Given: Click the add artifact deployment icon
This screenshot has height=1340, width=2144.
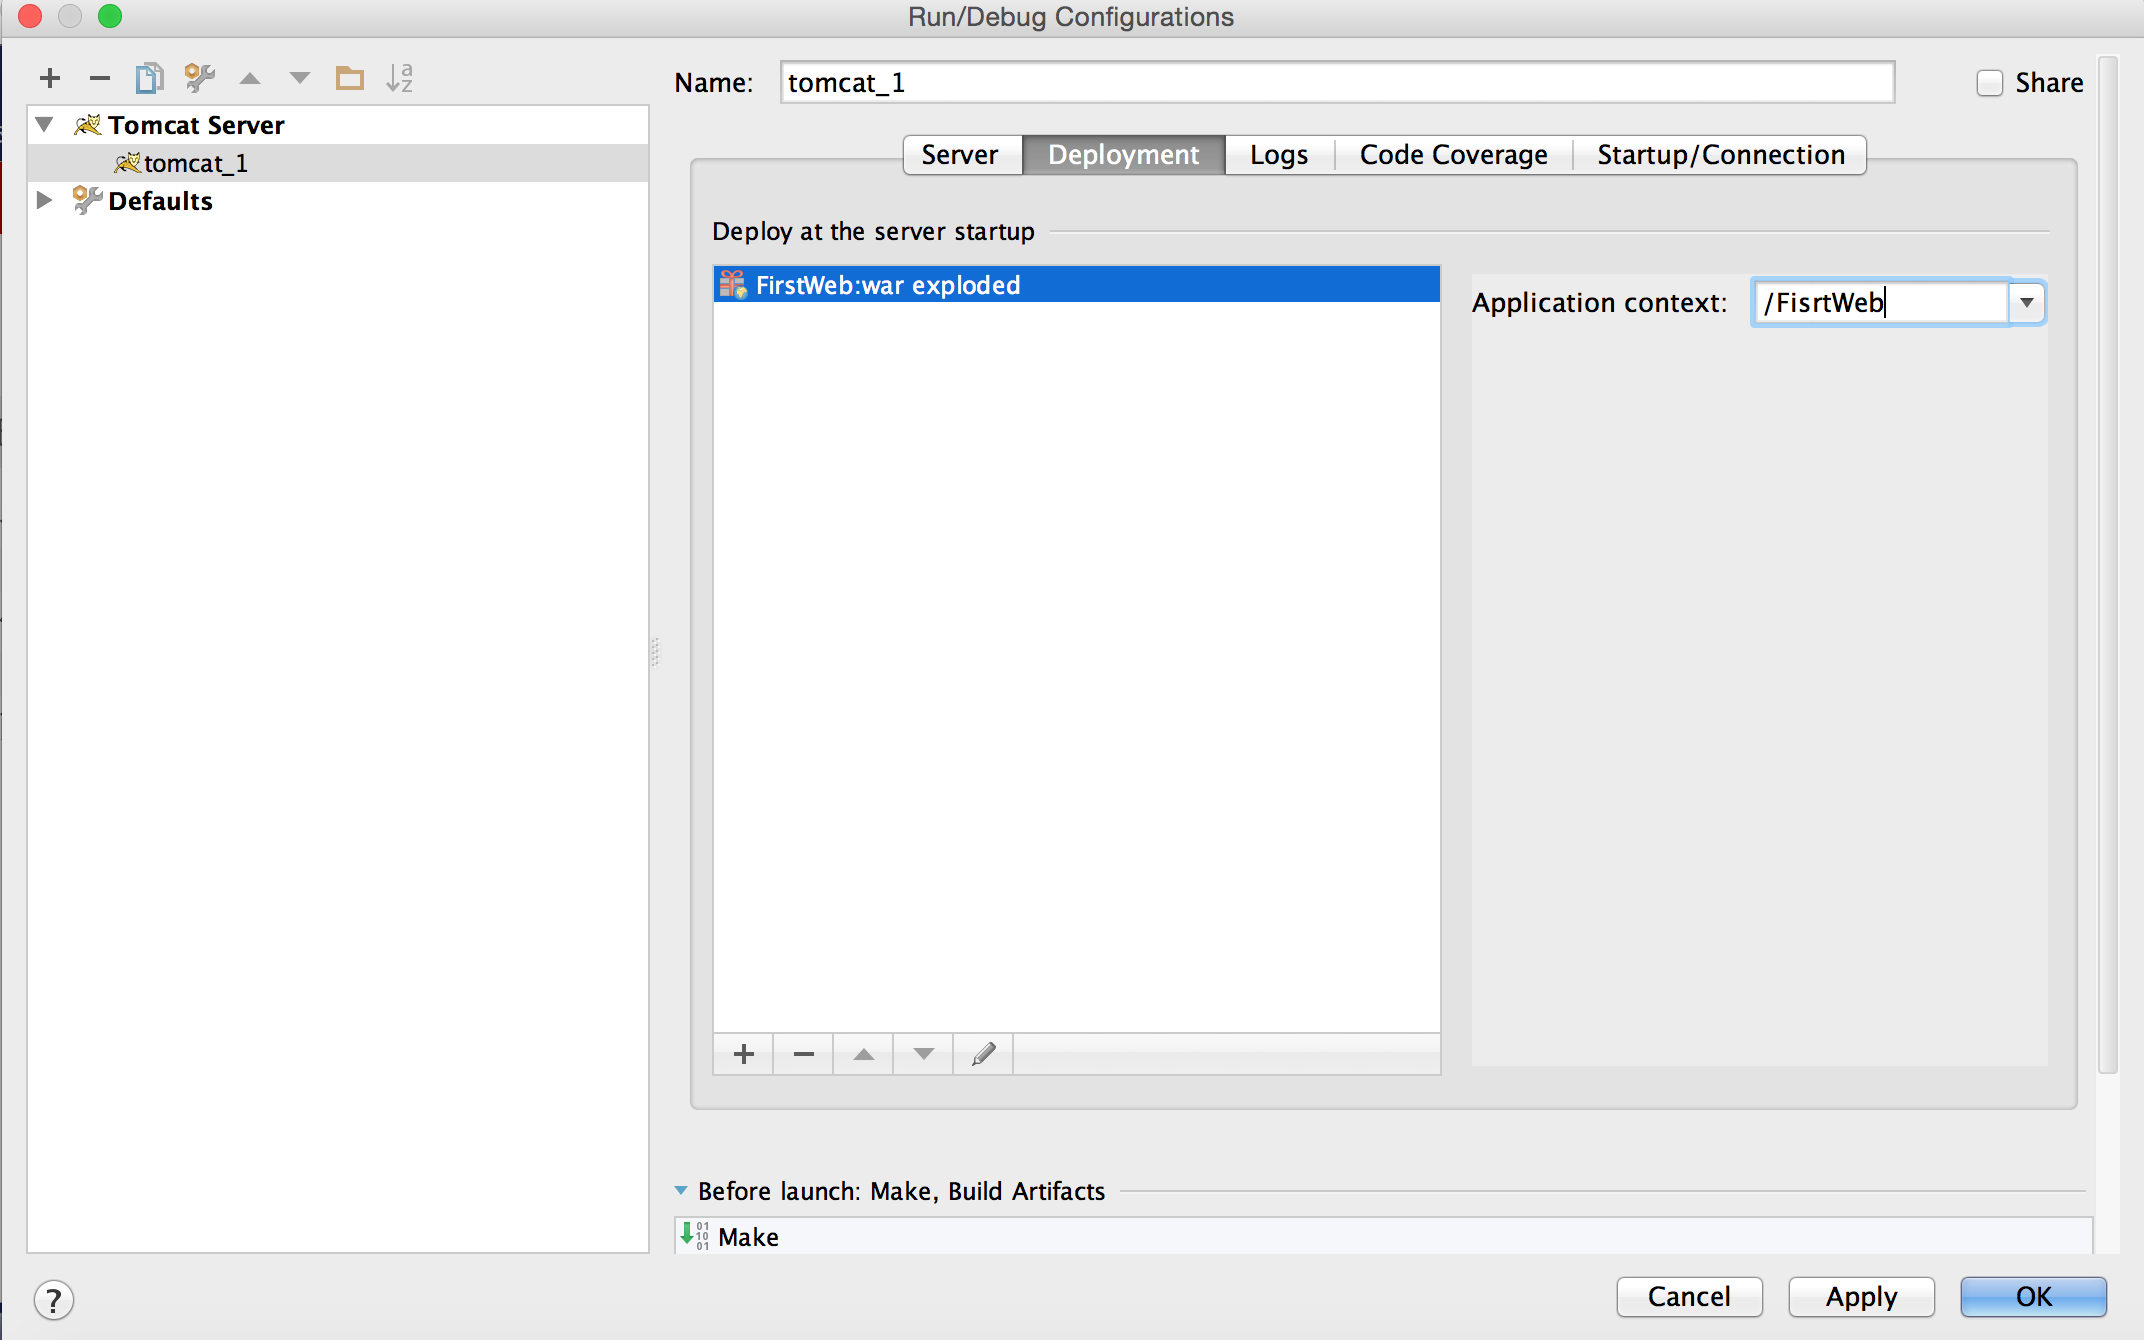Looking at the screenshot, I should 742,1054.
